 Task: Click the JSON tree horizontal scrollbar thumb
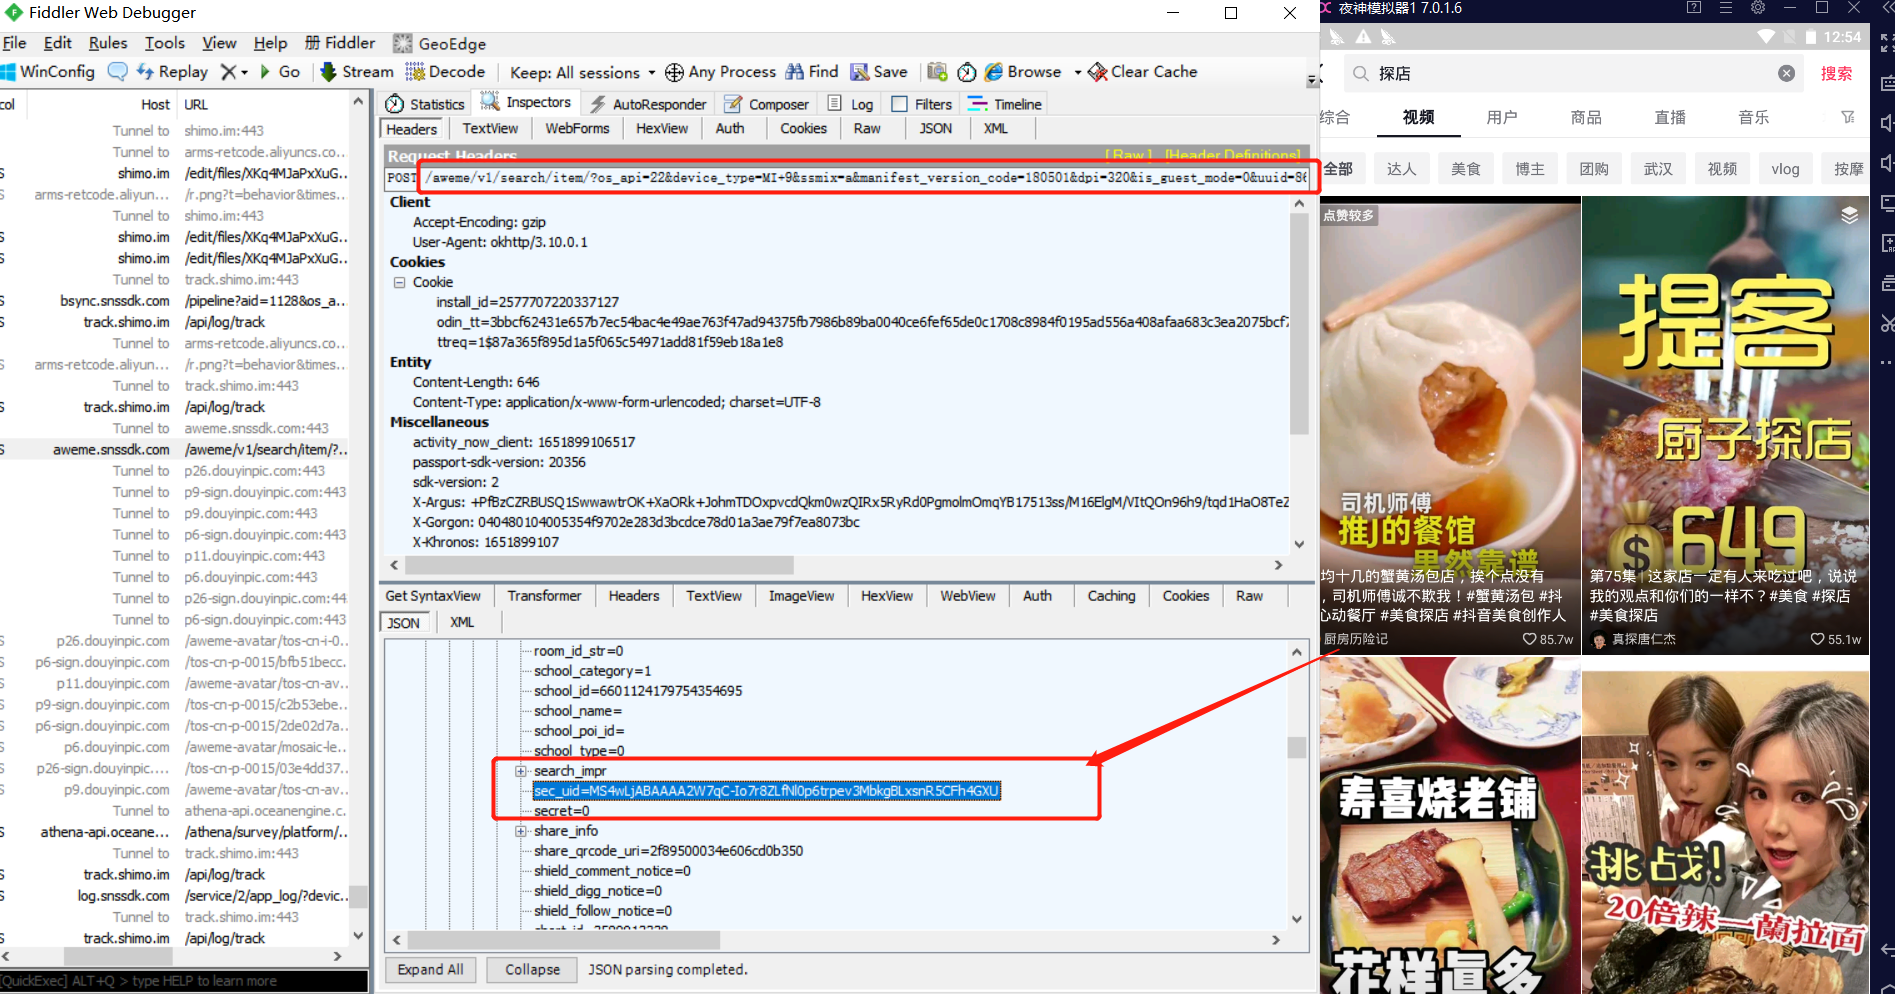point(564,940)
